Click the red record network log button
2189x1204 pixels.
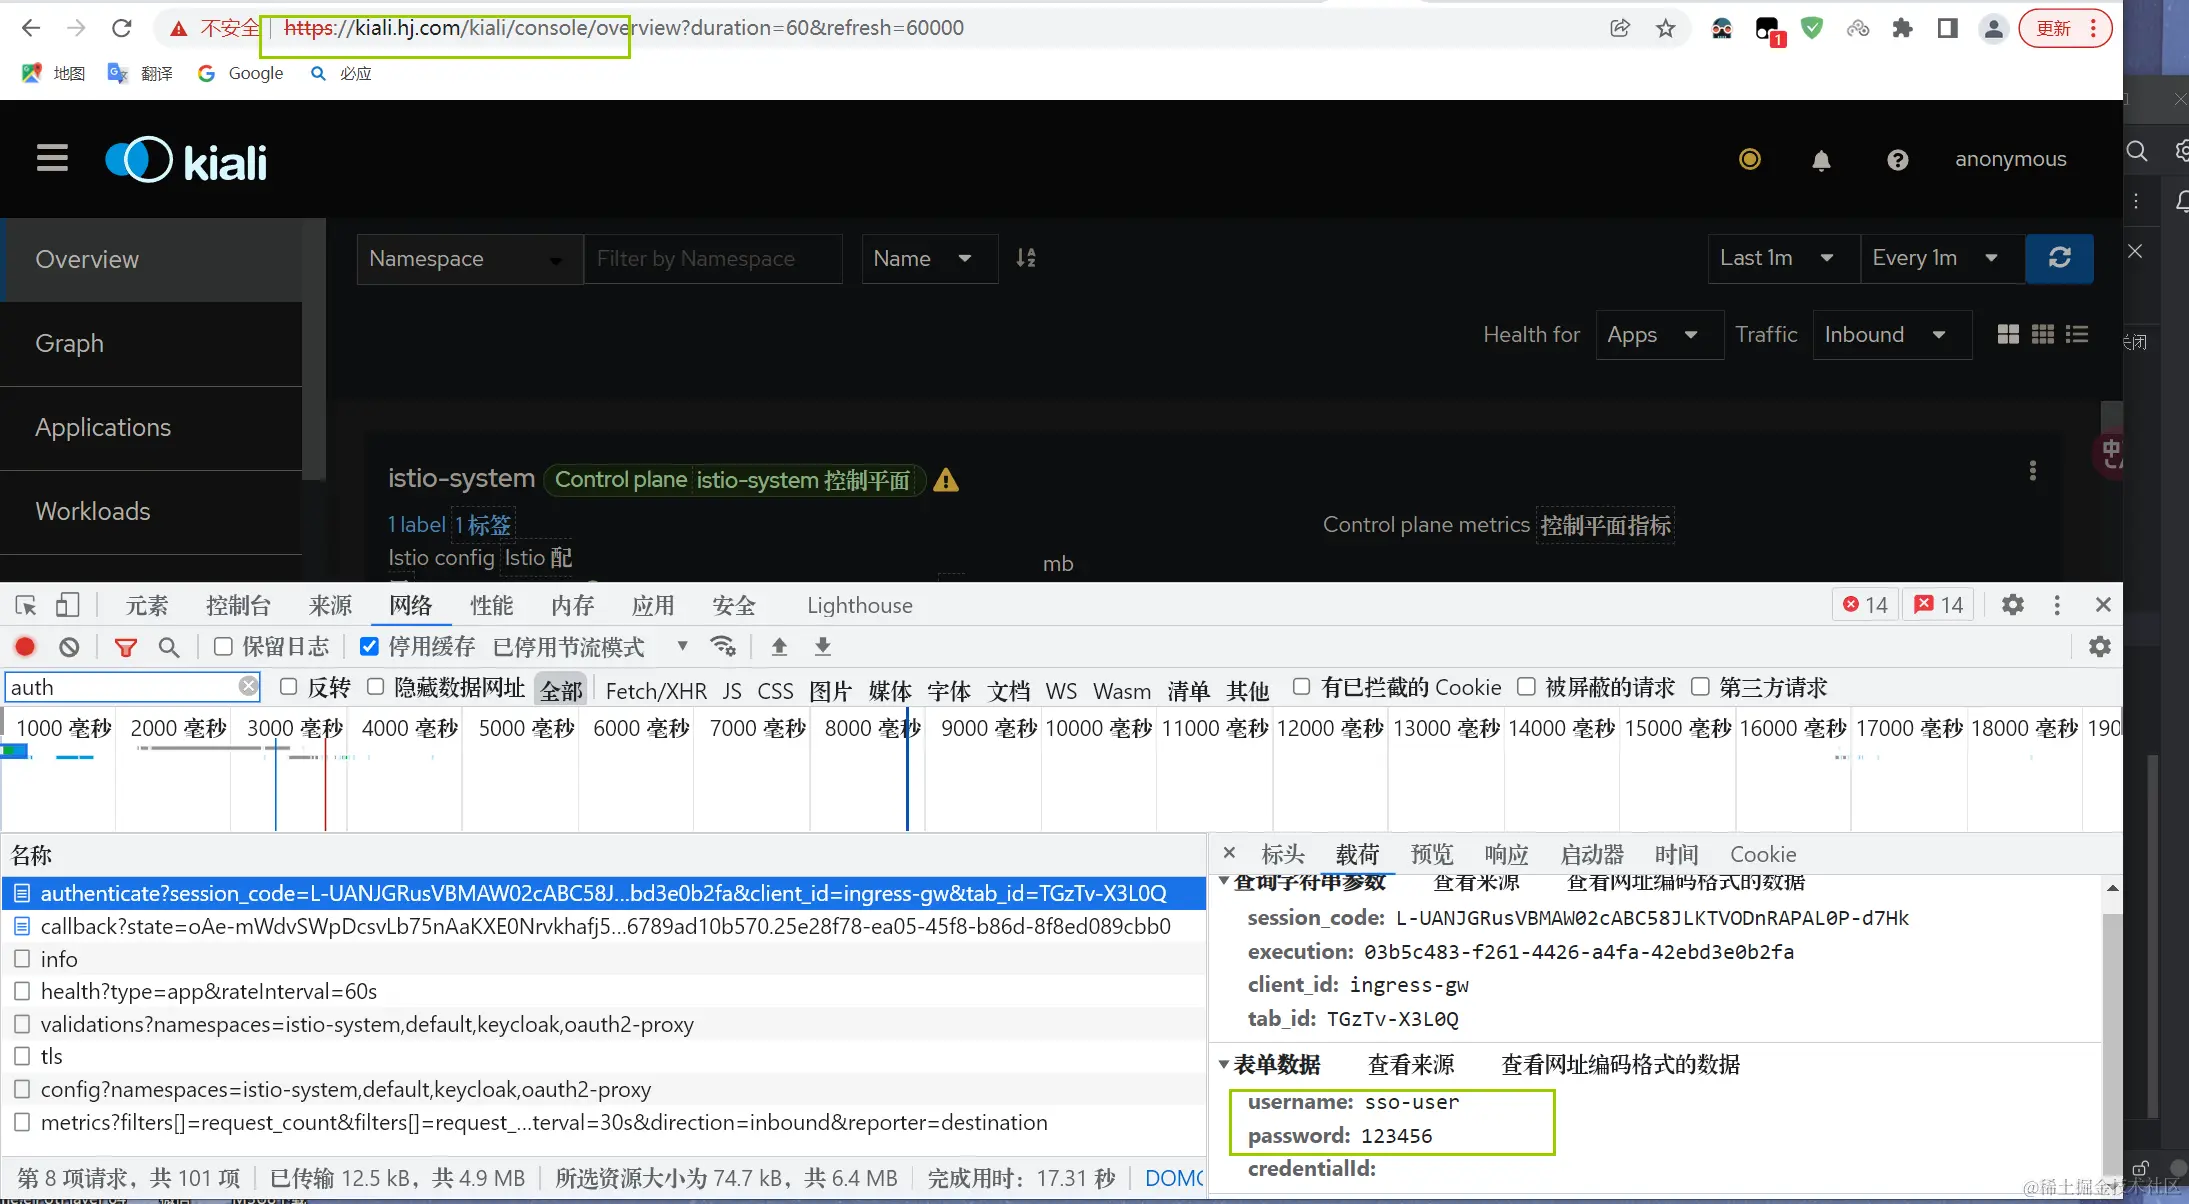tap(25, 647)
